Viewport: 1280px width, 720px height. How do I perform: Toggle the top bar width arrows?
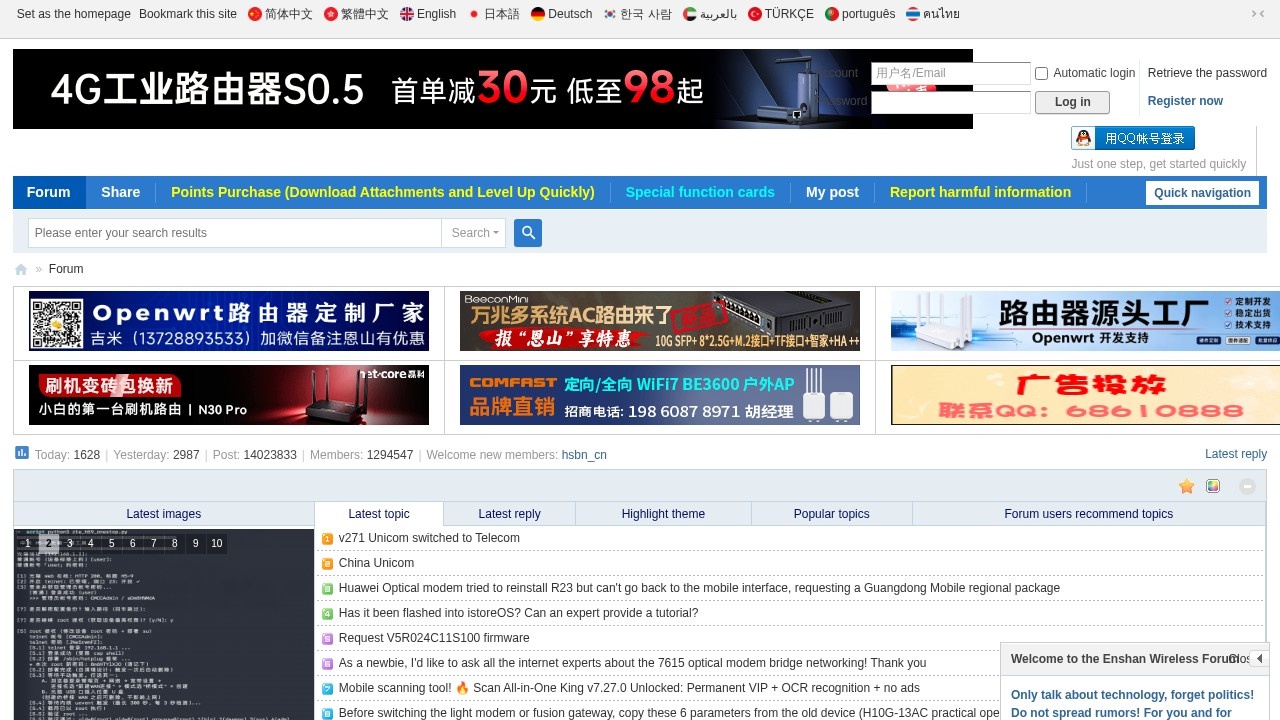[x=1258, y=14]
